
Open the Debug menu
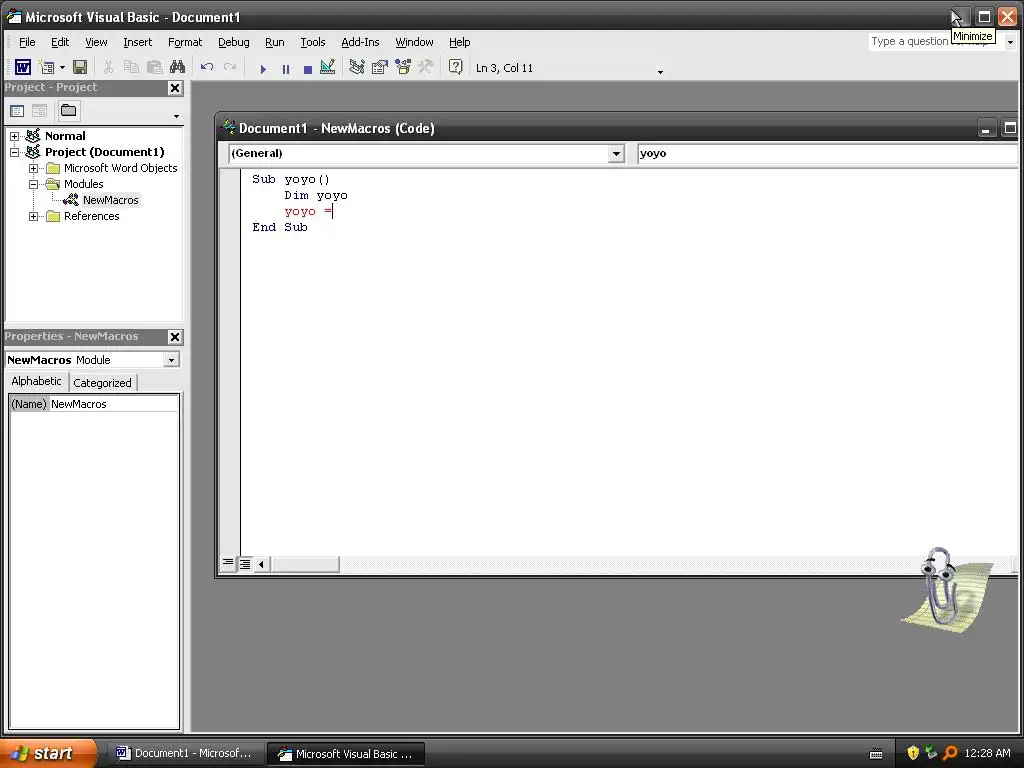tap(234, 42)
